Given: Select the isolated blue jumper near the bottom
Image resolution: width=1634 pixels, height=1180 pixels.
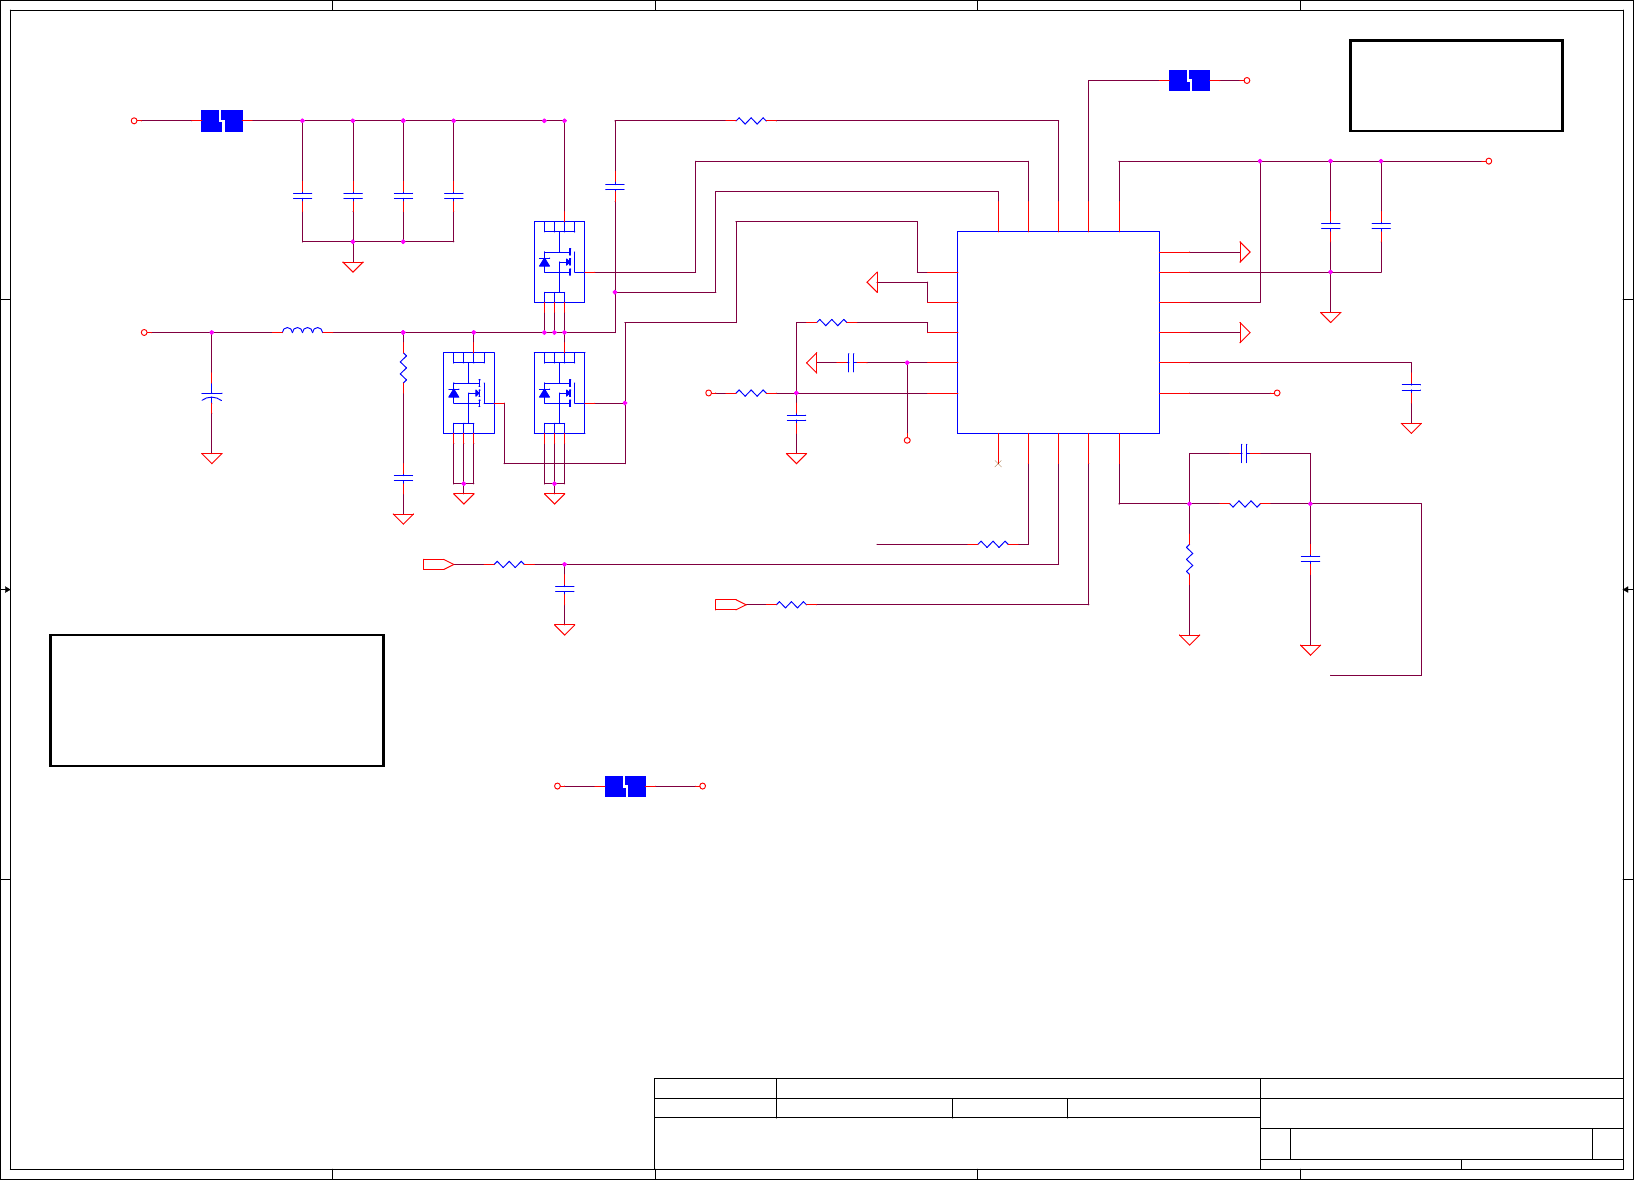Looking at the screenshot, I should point(625,786).
